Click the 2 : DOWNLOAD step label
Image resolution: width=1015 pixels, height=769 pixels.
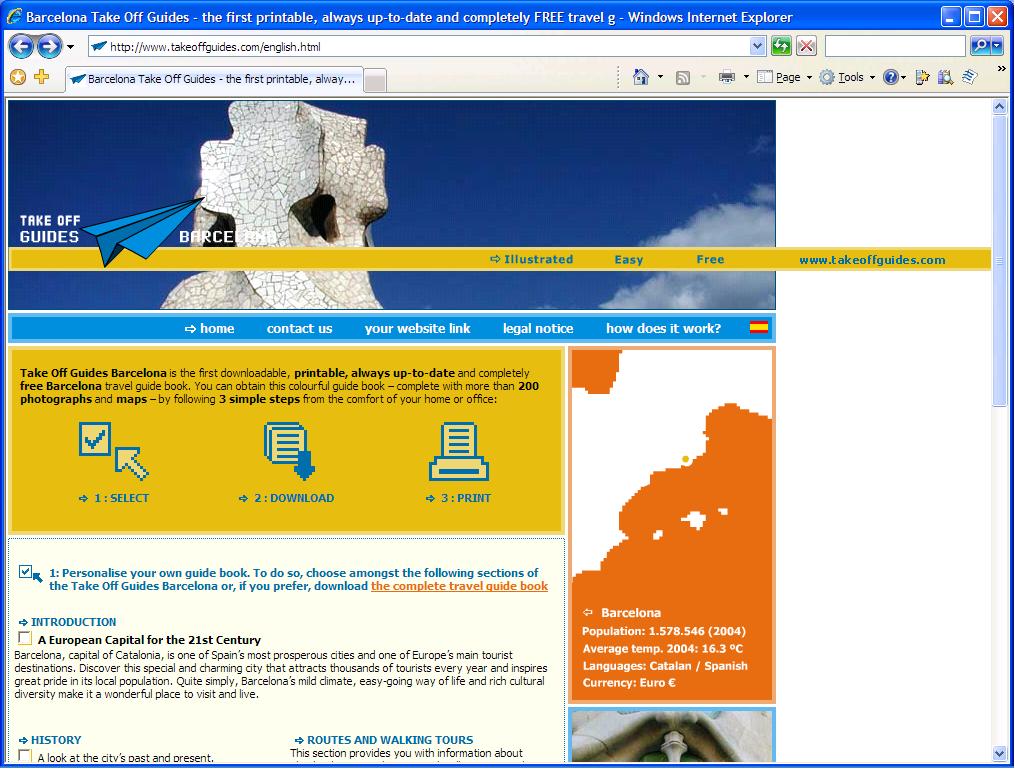coord(294,498)
